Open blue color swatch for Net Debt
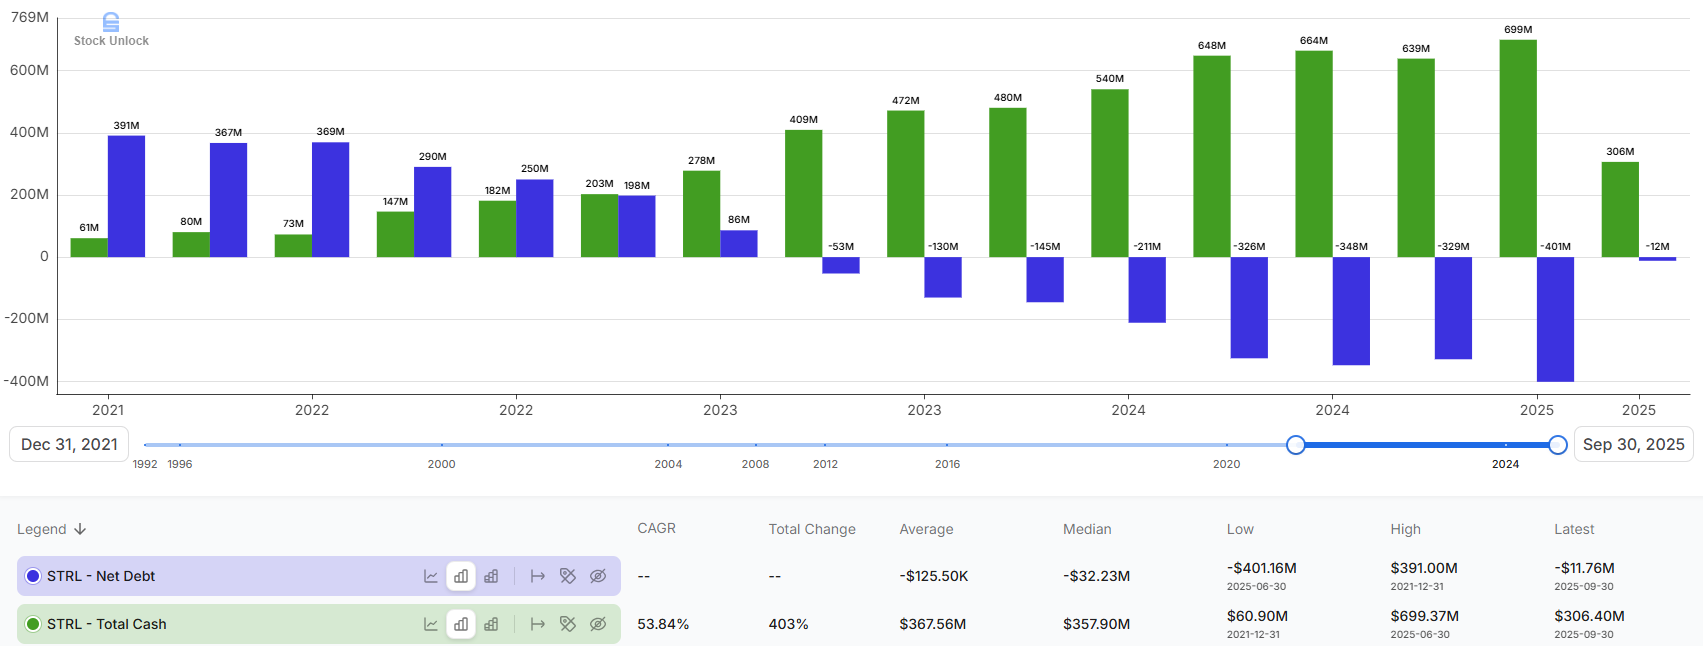 click(x=33, y=576)
